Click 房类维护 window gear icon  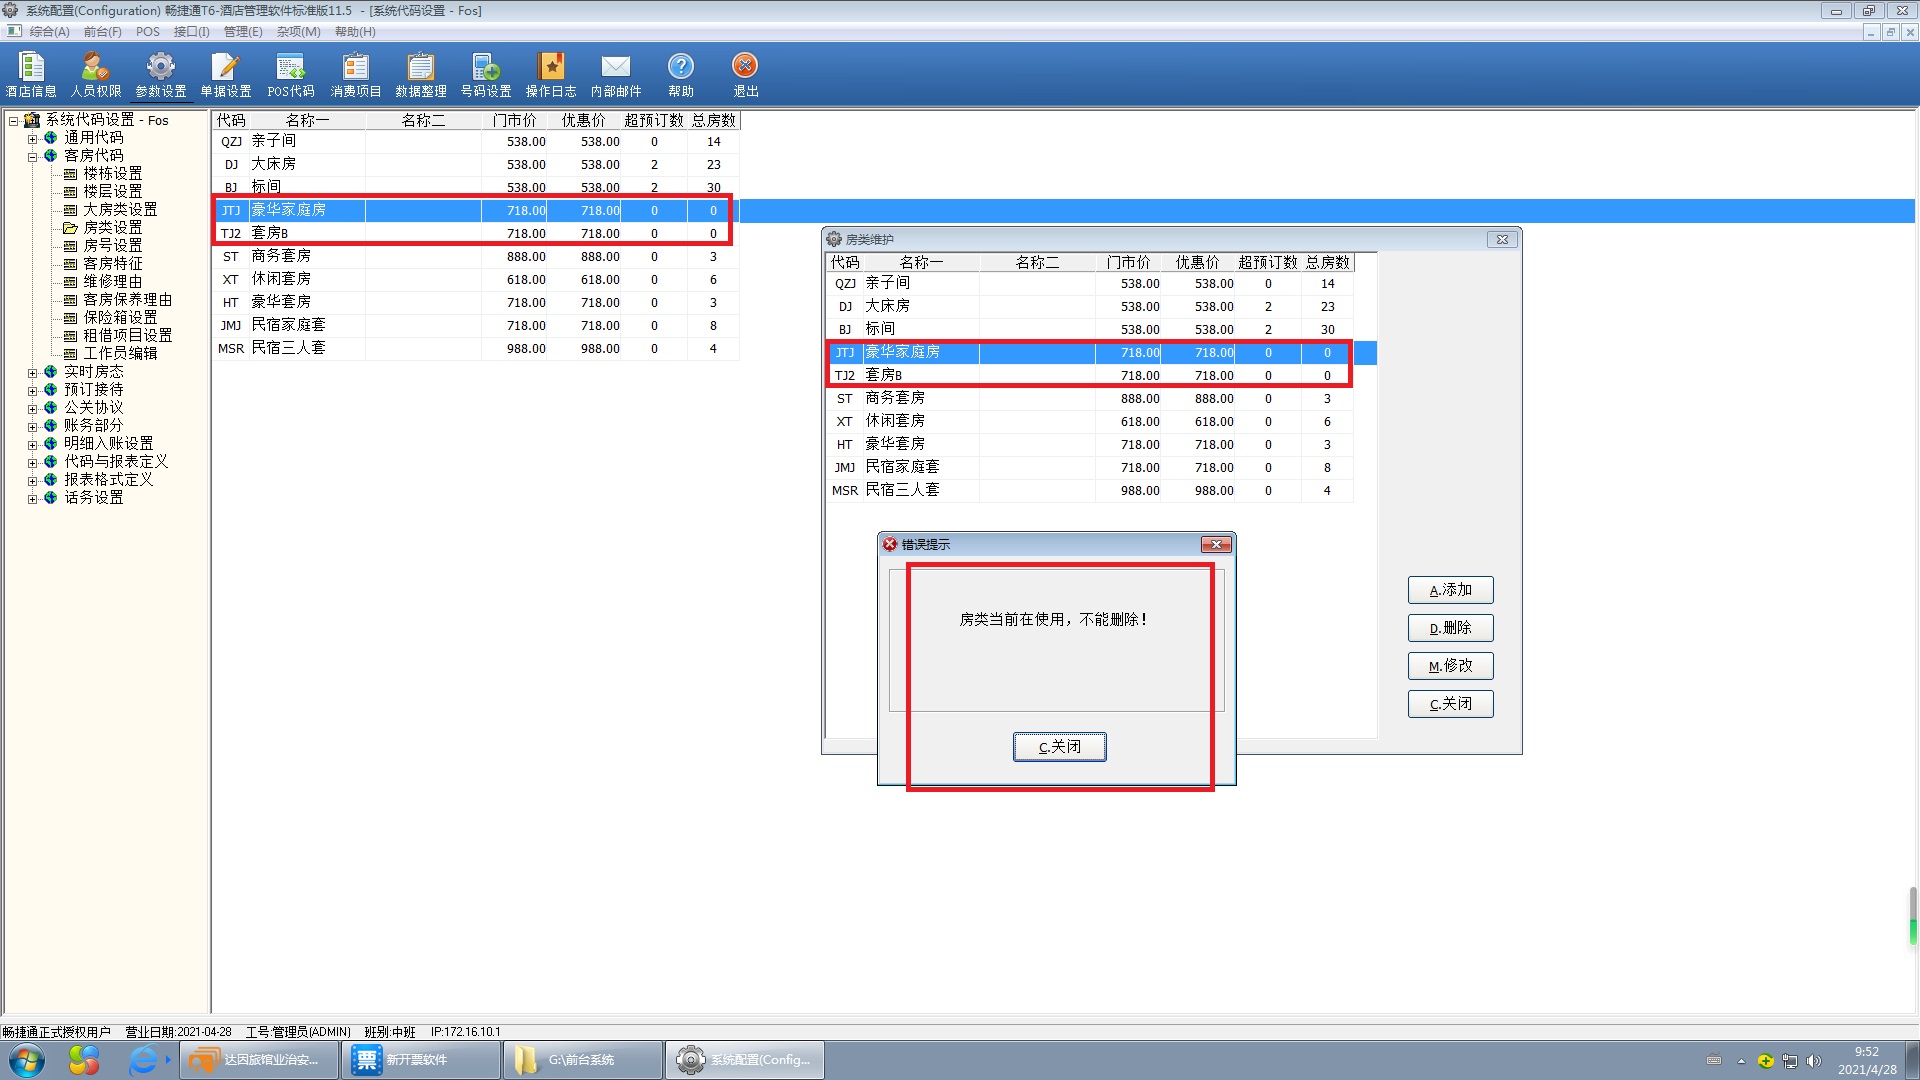834,239
